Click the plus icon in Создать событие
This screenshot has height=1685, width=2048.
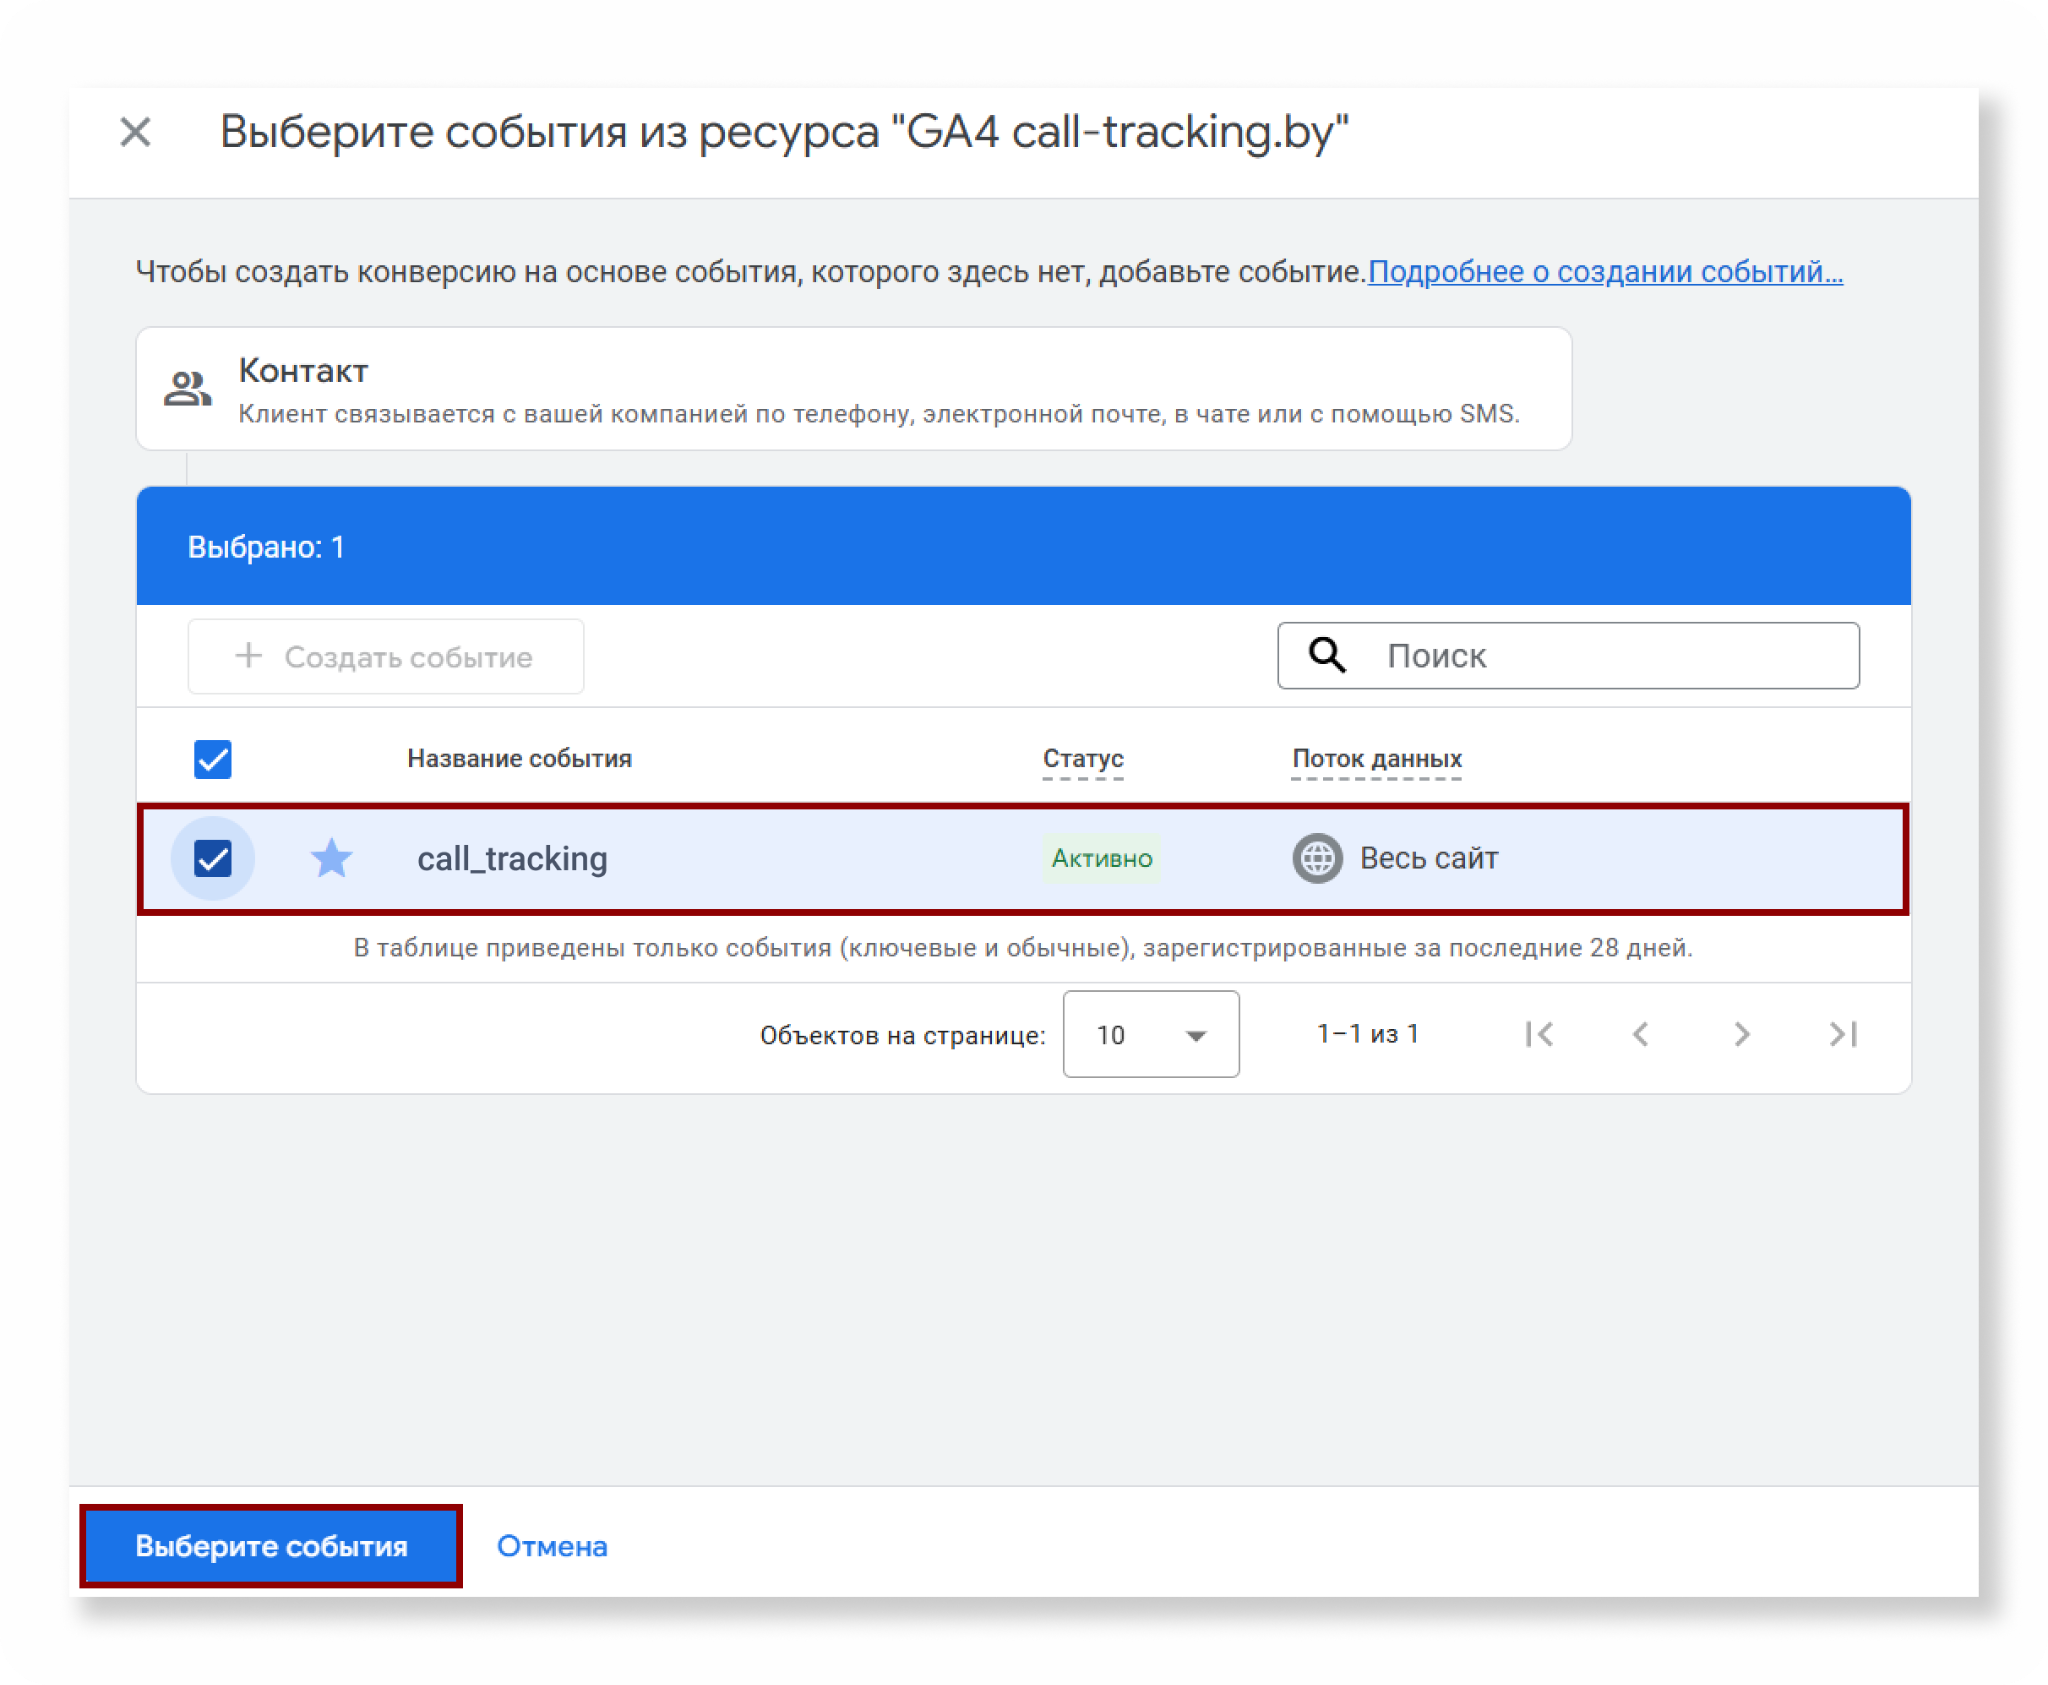248,656
